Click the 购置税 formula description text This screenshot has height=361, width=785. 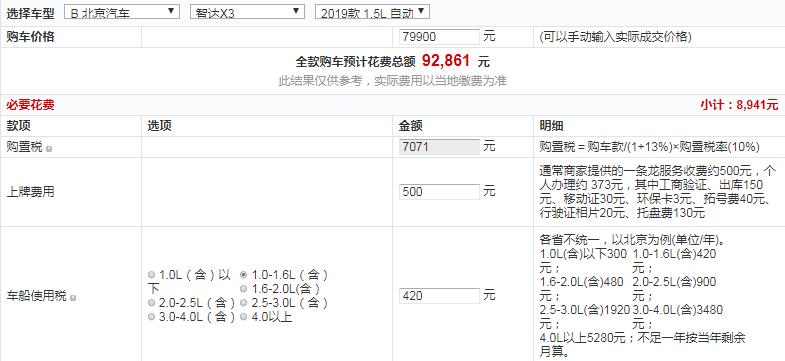click(650, 147)
